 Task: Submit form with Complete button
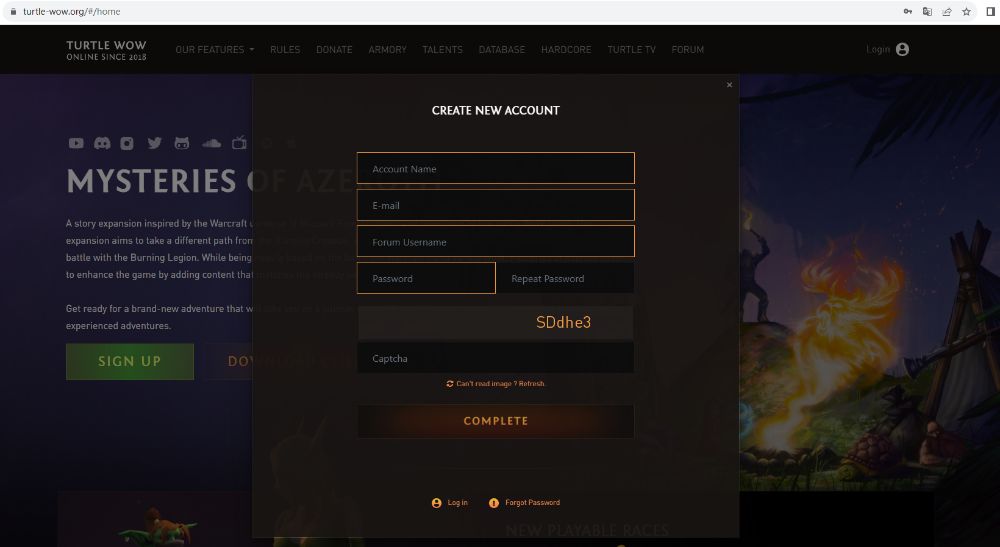point(496,421)
